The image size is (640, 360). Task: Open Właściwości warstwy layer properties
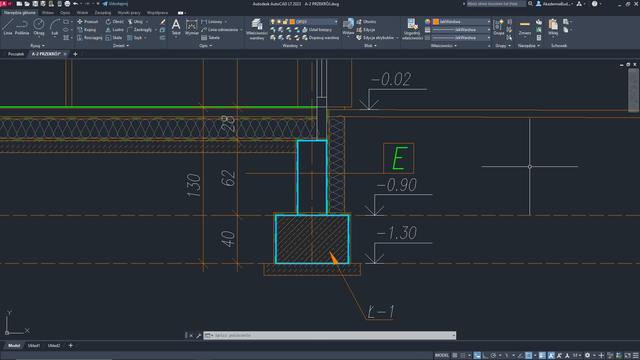click(x=257, y=29)
